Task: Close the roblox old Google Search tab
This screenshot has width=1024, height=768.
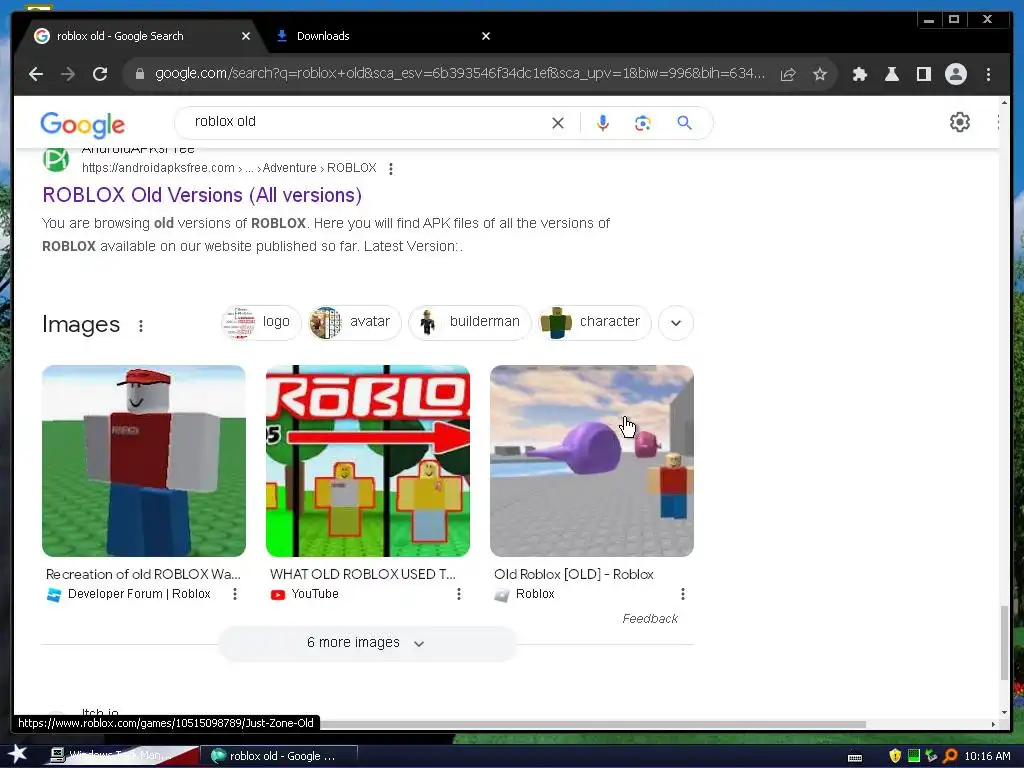Action: click(246, 36)
